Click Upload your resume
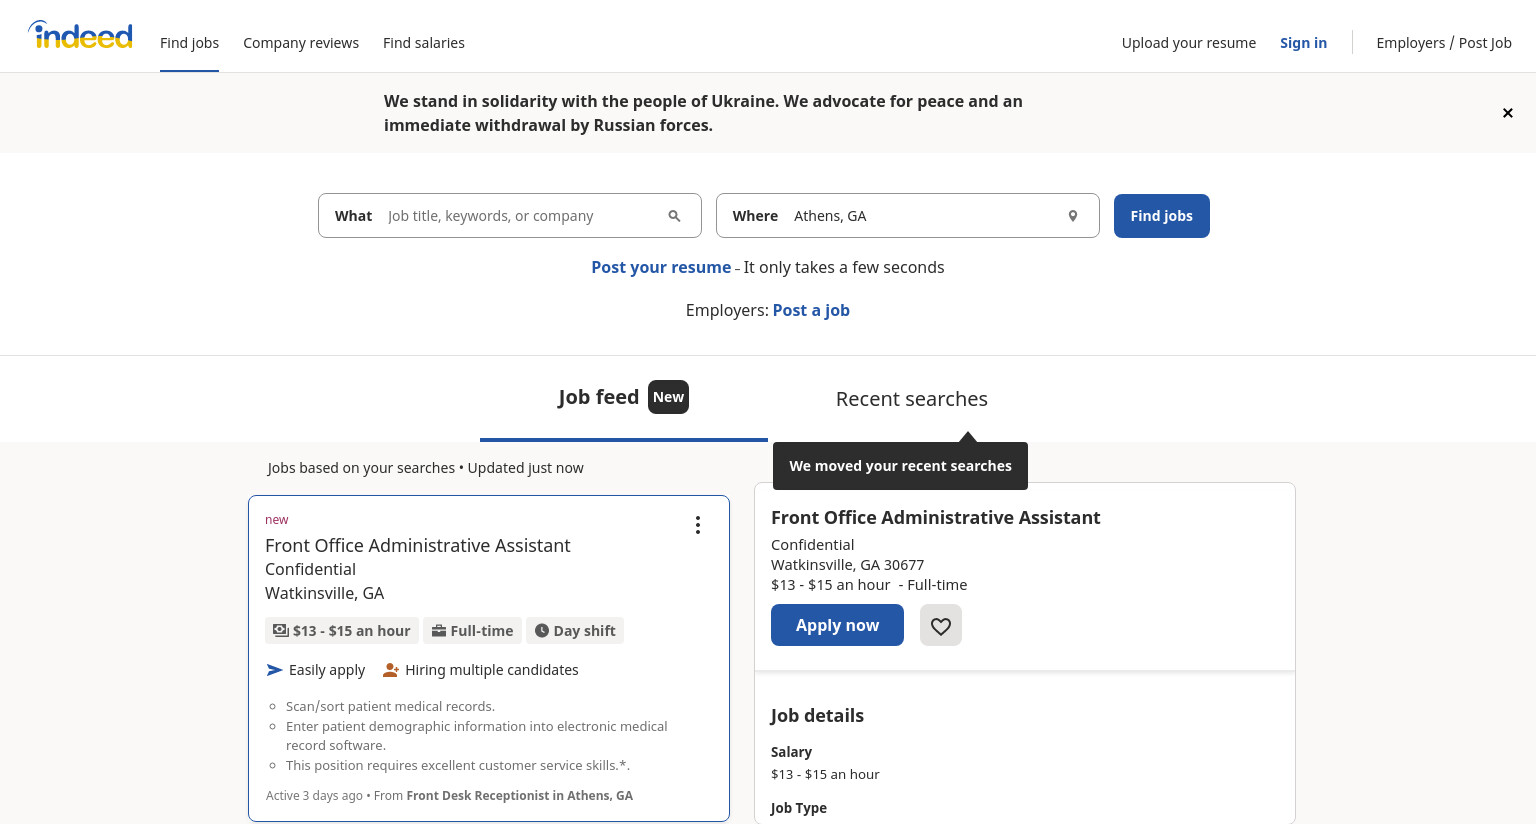This screenshot has height=824, width=1536. click(1189, 43)
